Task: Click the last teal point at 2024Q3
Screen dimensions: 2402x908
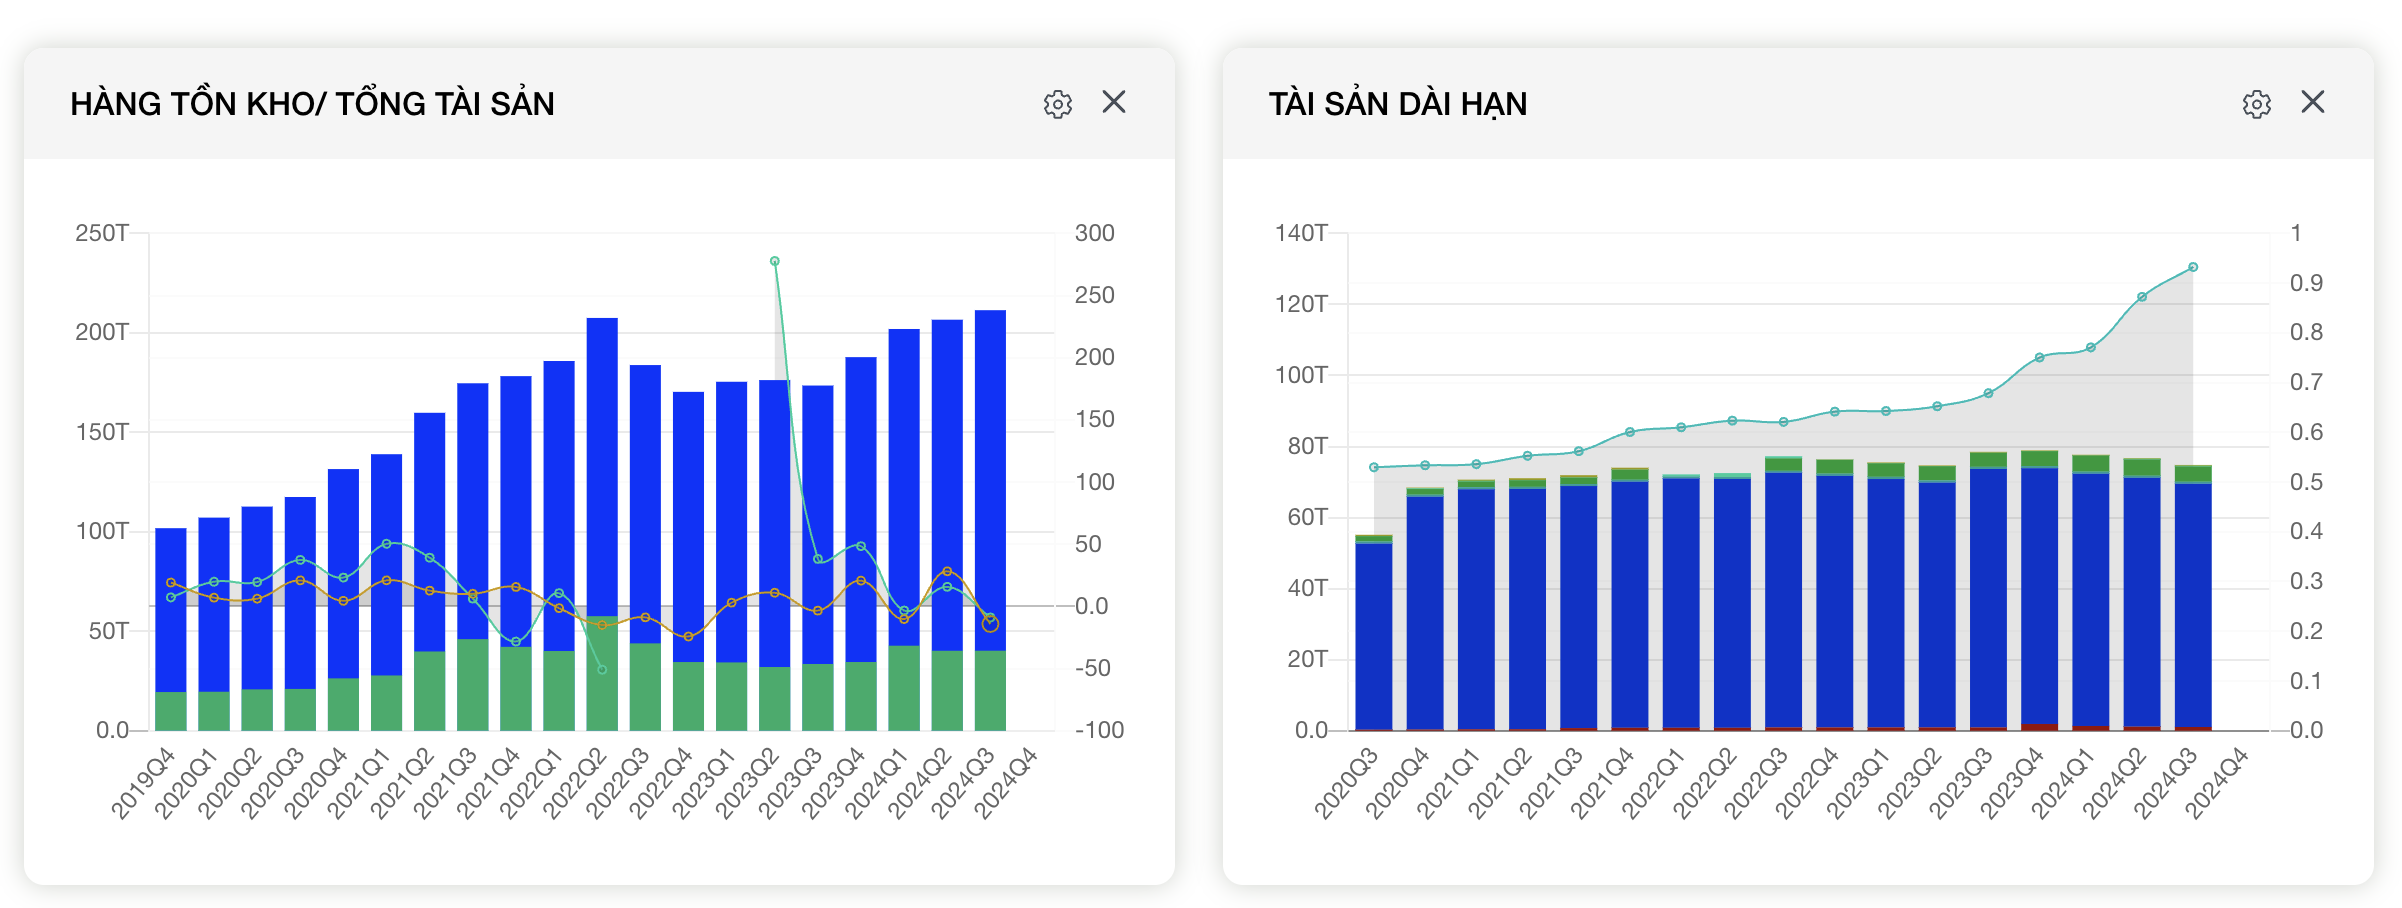Action: click(x=2193, y=267)
